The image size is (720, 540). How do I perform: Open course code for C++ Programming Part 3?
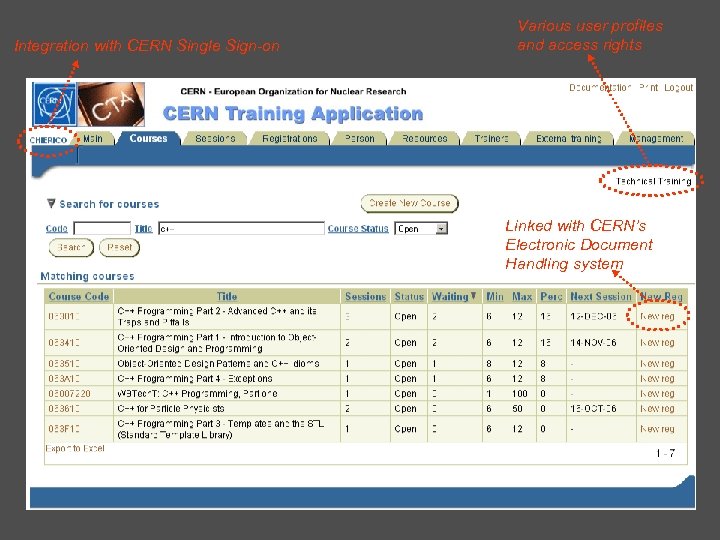pyautogui.click(x=64, y=429)
